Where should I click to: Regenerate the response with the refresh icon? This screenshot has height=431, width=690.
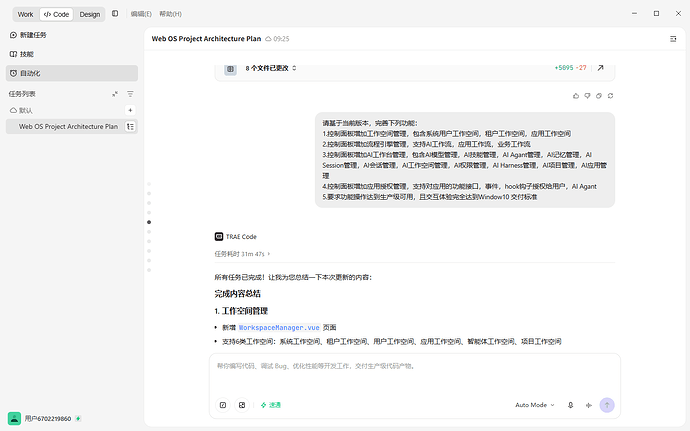tap(610, 96)
